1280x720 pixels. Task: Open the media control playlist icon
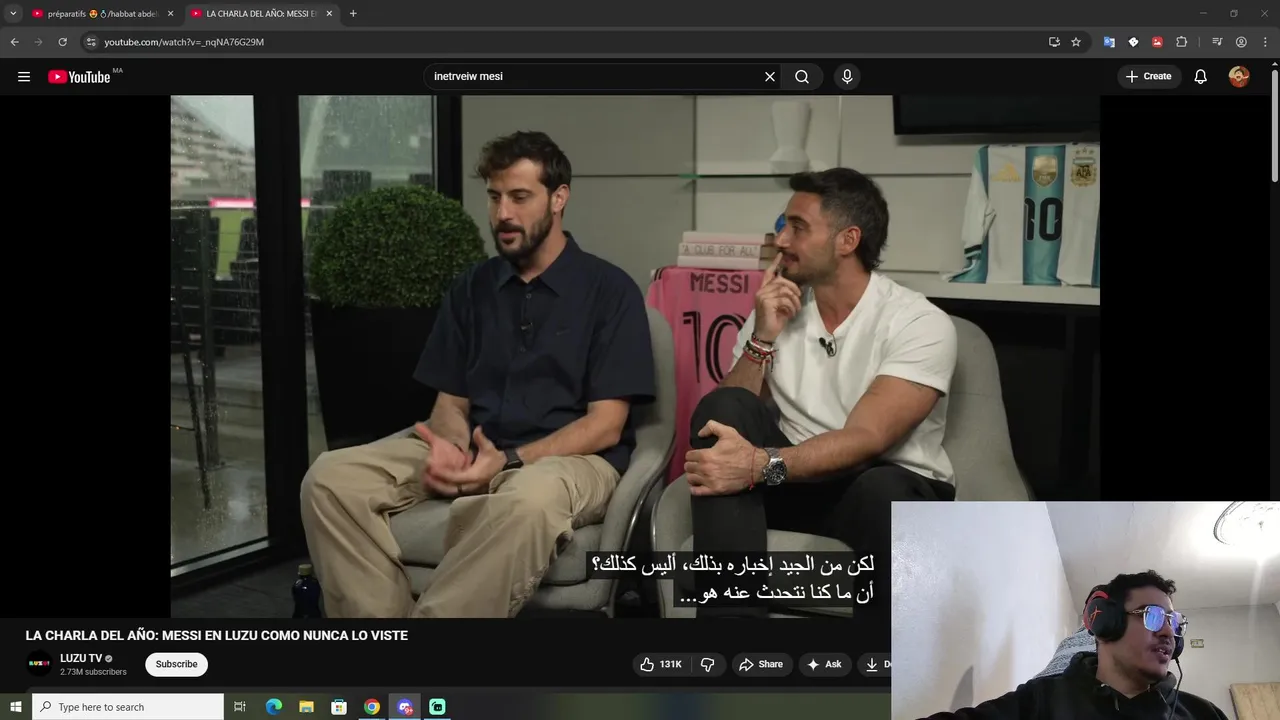click(x=1217, y=42)
